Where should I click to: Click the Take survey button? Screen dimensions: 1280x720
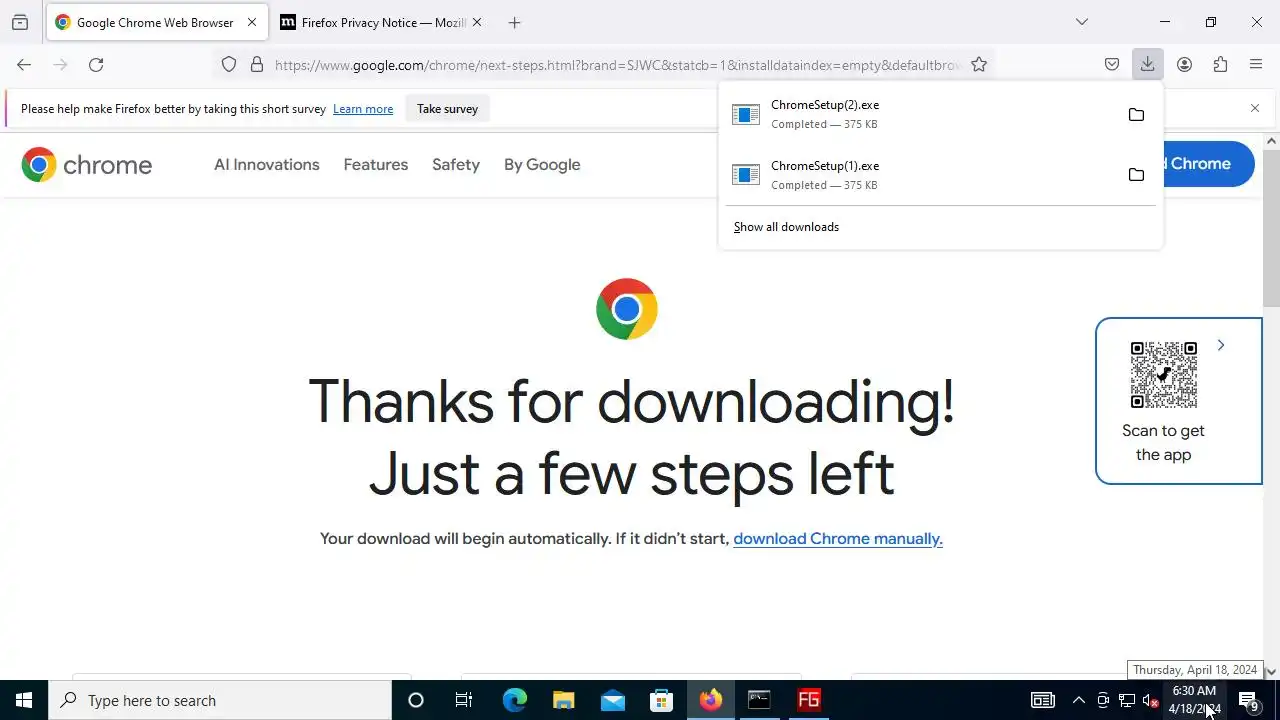coord(447,109)
